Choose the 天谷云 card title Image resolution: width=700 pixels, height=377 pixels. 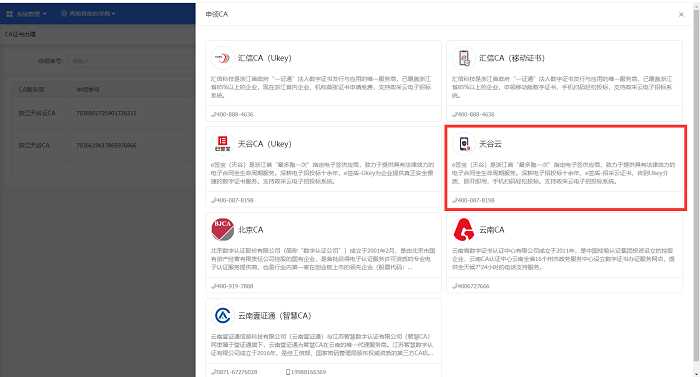(x=490, y=144)
